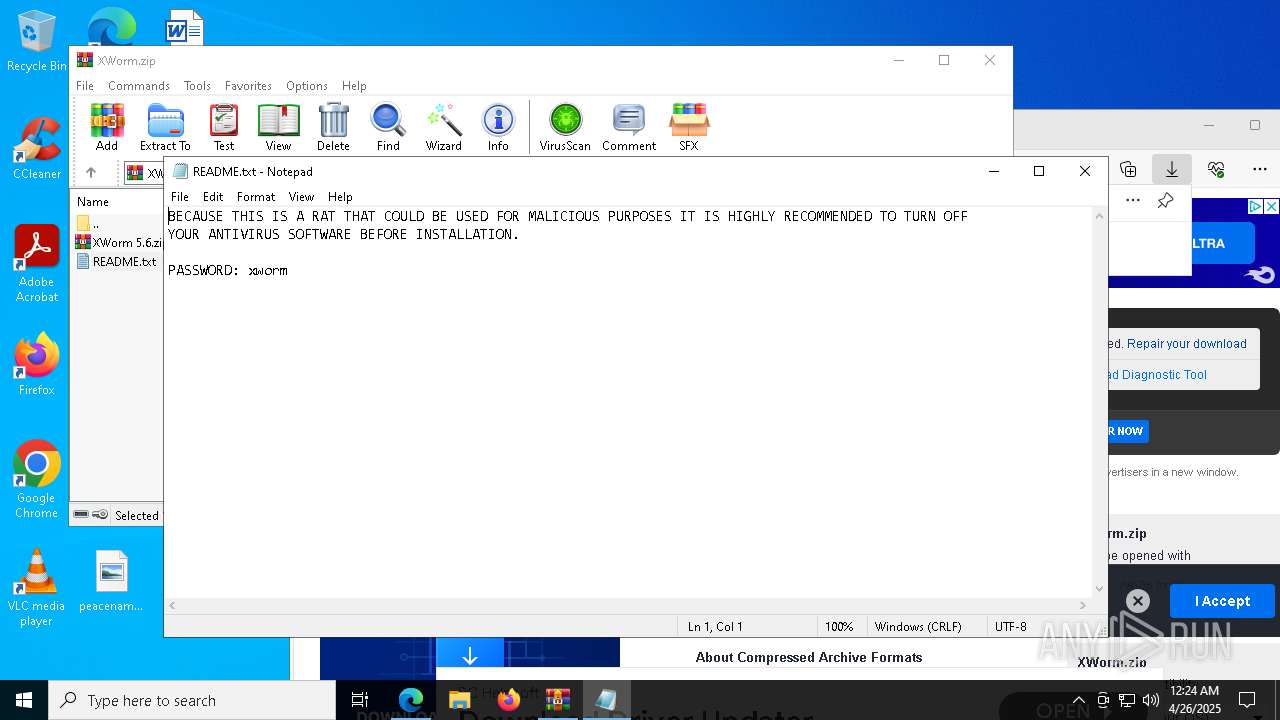Open Edge Settings and more menu
This screenshot has height=720, width=1280.
pos(1260,169)
